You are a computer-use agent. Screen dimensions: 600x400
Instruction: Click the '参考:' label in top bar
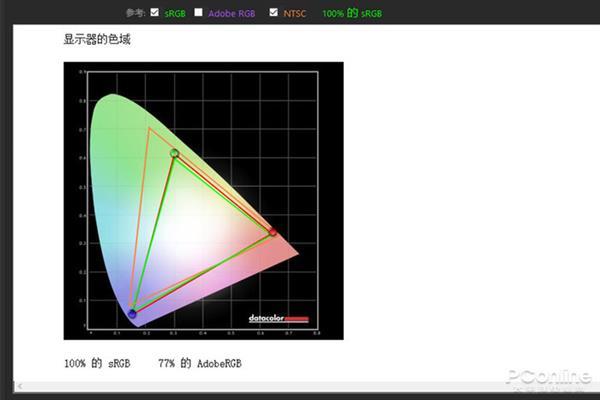point(136,14)
